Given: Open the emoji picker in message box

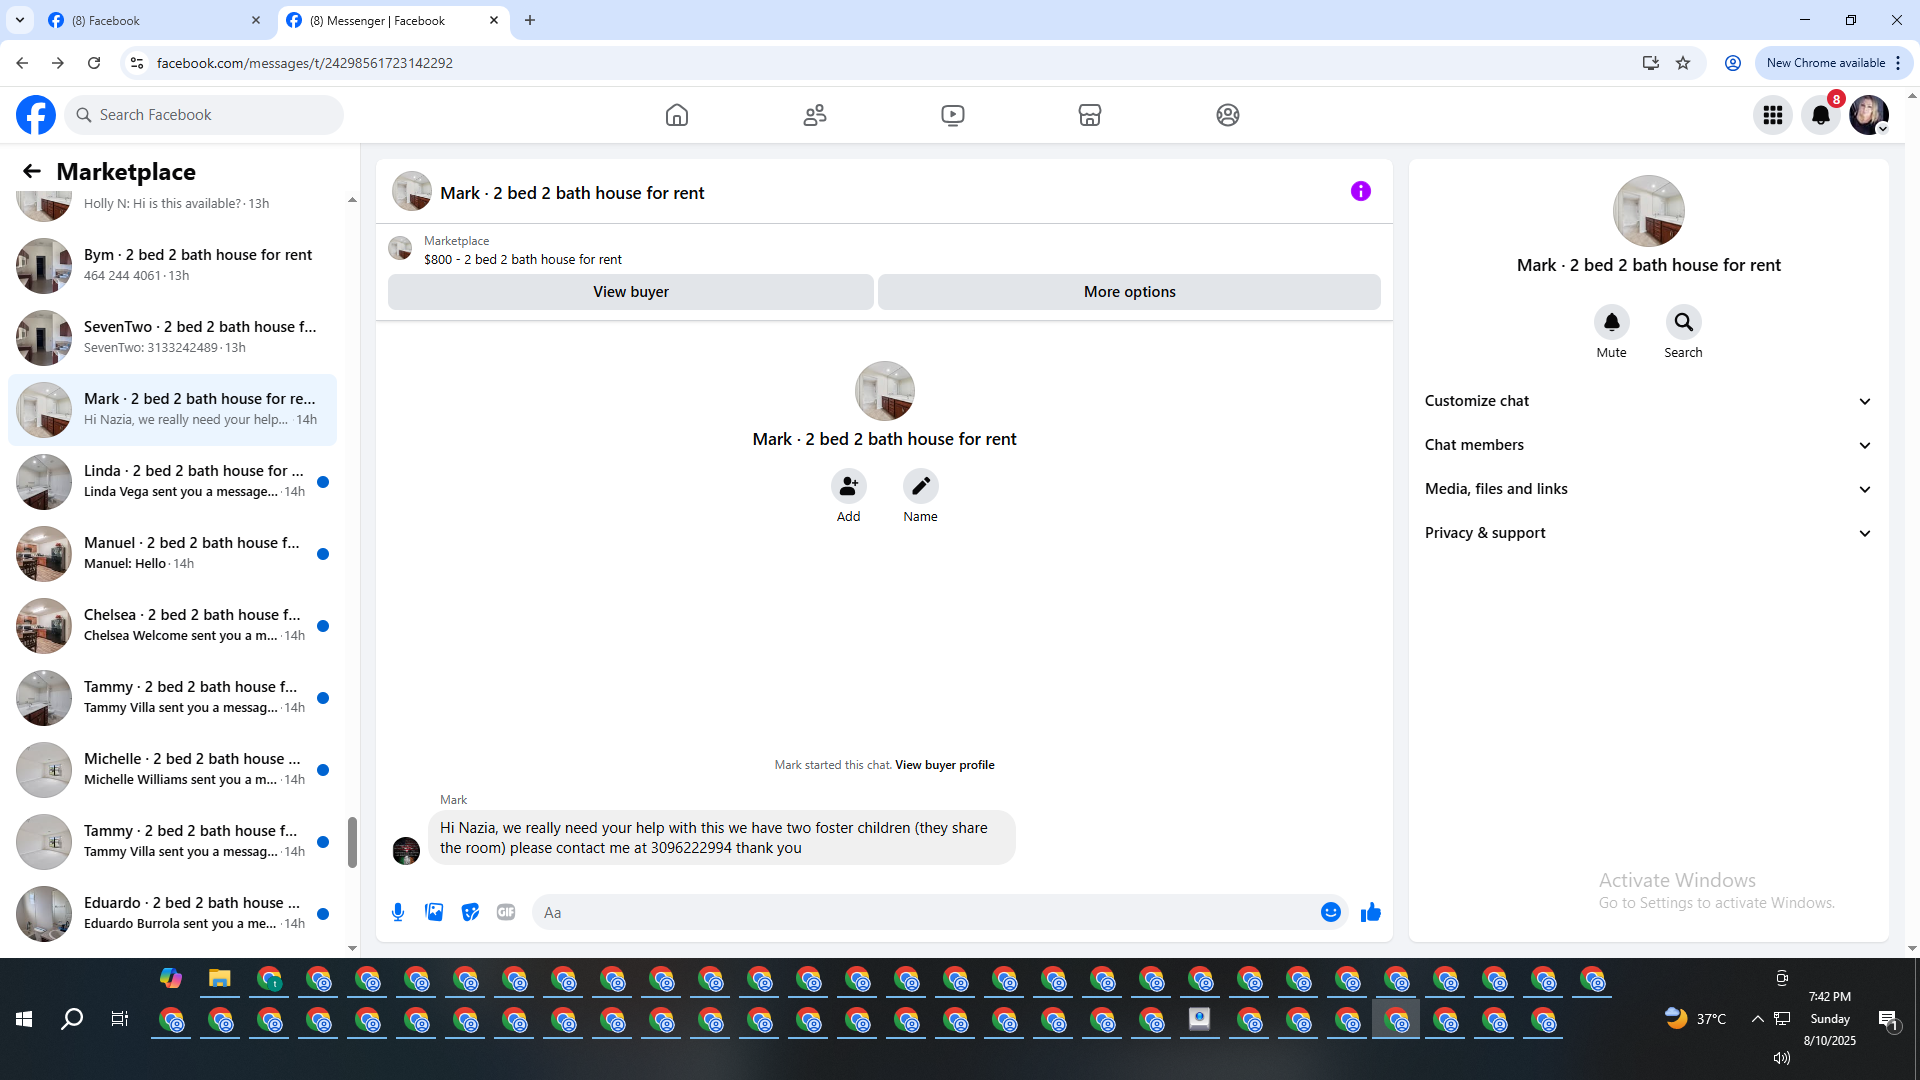Looking at the screenshot, I should click(x=1330, y=912).
